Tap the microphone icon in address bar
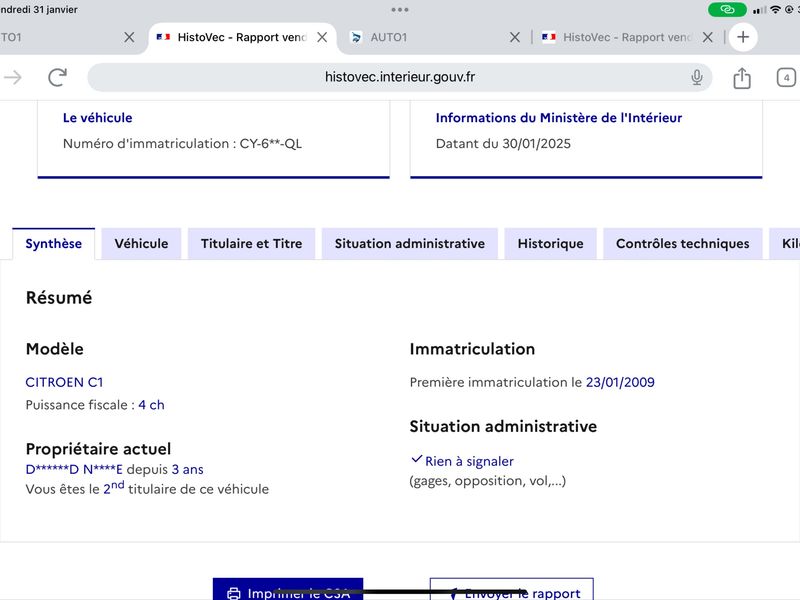 (696, 78)
